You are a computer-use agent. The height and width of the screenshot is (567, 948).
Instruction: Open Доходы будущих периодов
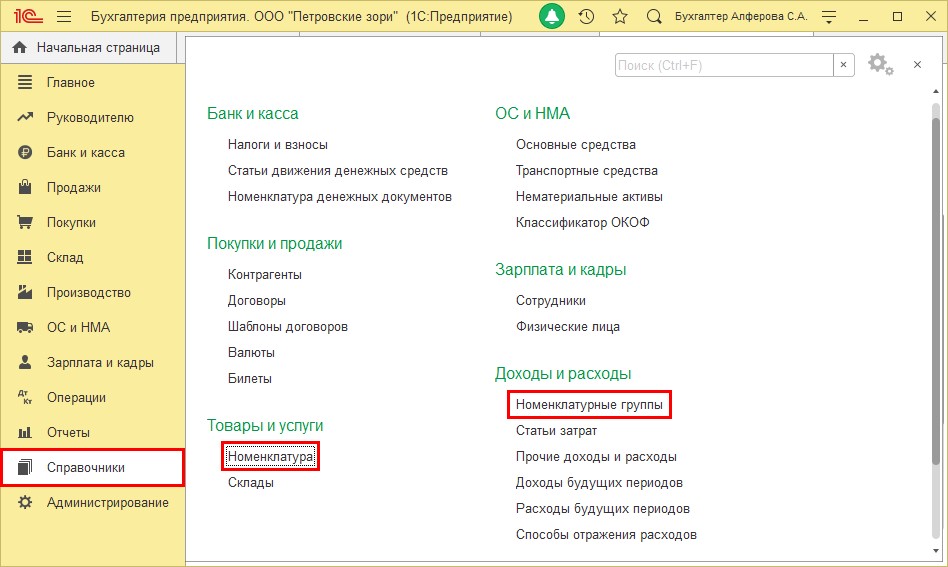599,483
